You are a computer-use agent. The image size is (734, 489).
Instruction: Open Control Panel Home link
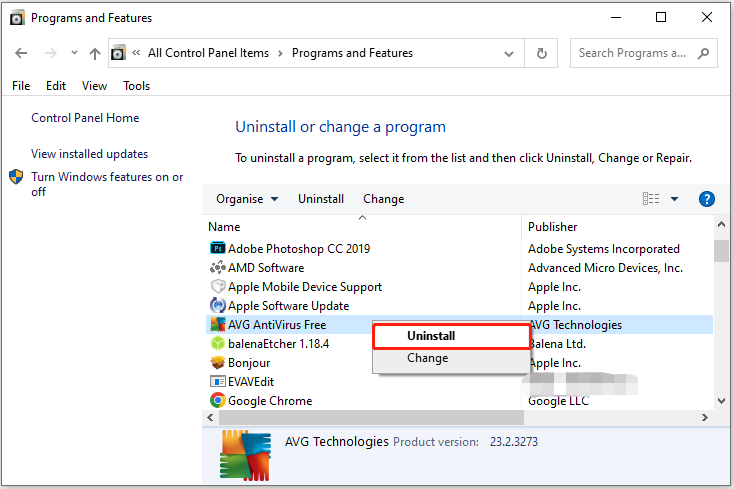[x=85, y=118]
